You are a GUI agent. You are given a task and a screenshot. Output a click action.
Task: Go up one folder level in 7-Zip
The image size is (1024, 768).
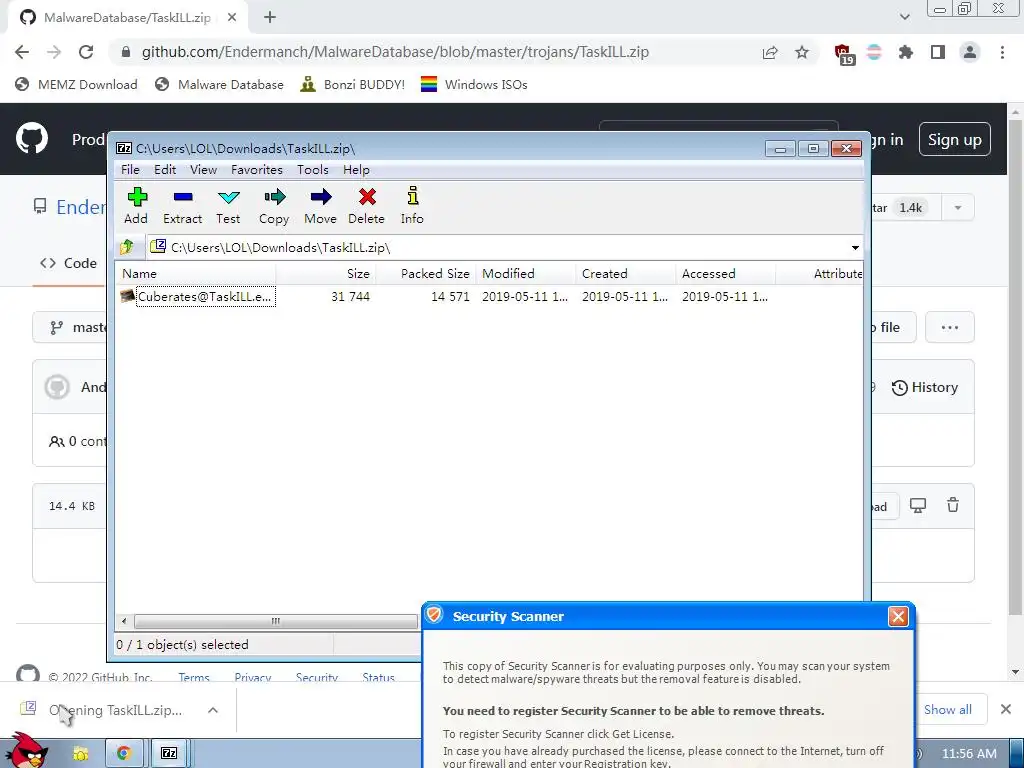click(x=127, y=247)
